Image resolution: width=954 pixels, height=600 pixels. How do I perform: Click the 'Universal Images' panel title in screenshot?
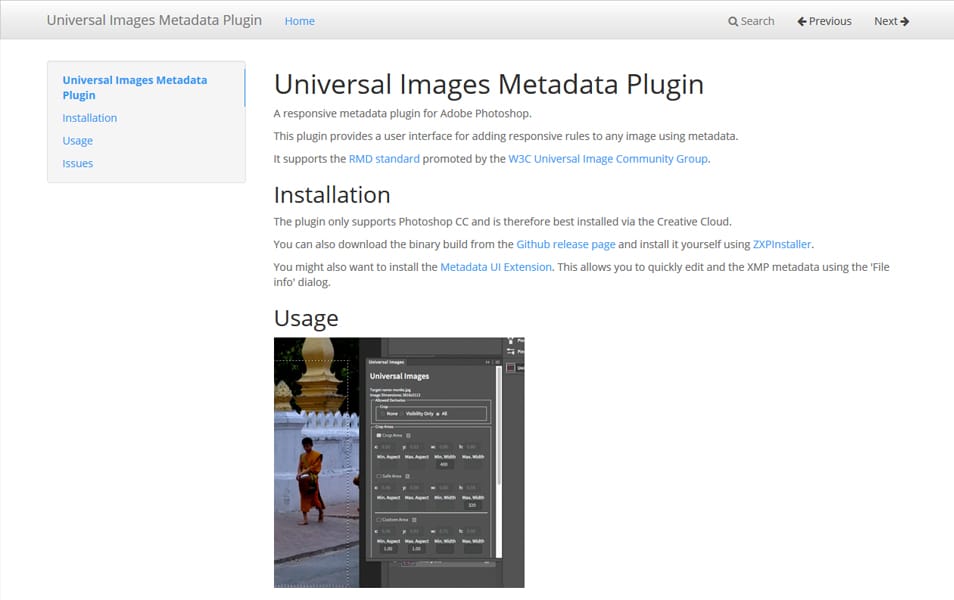(x=399, y=376)
